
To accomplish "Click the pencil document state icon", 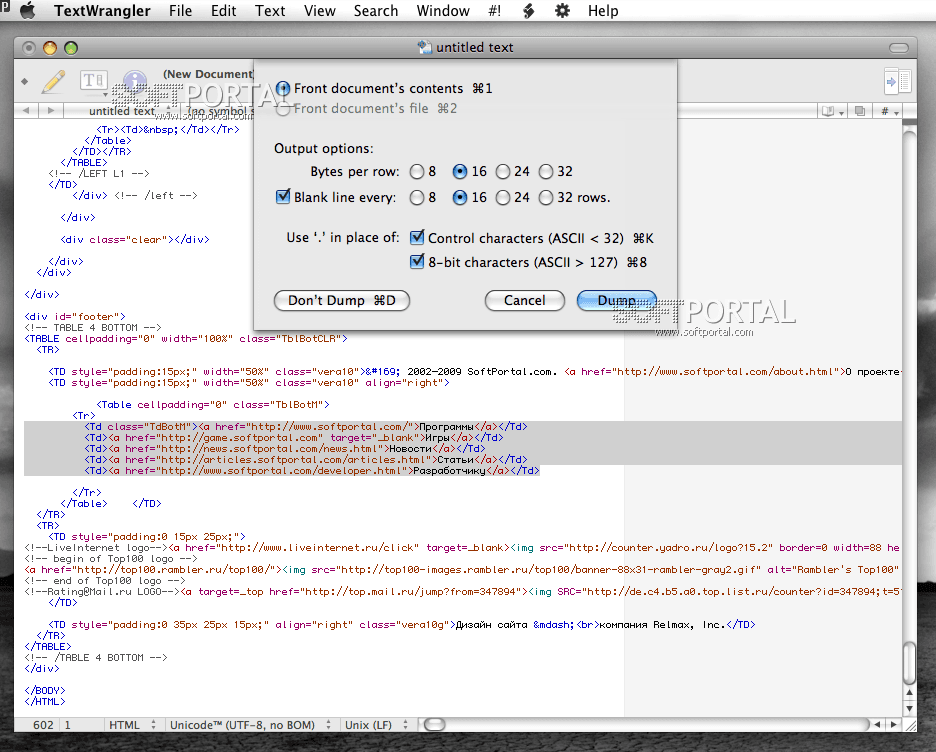I will [x=53, y=81].
